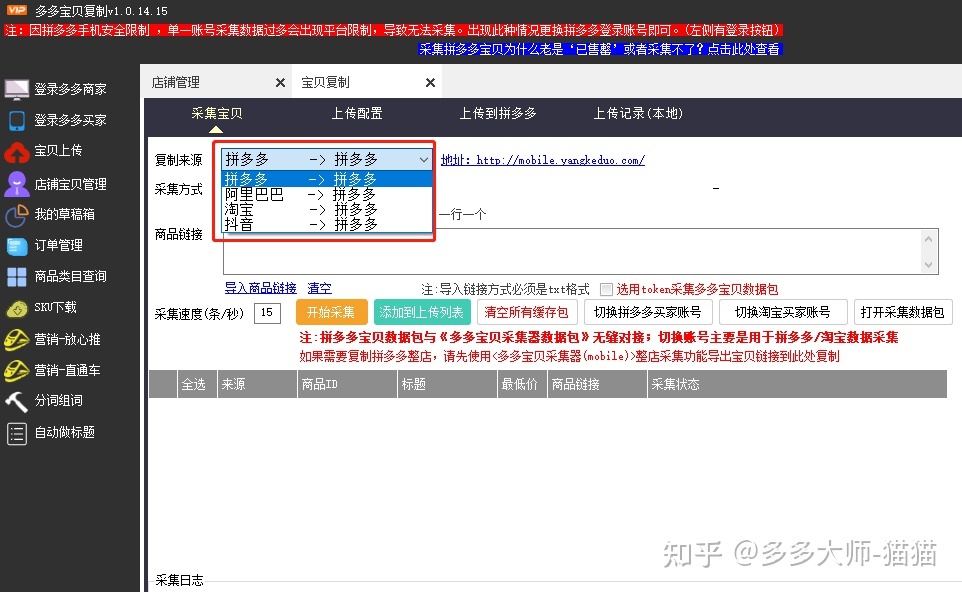Open 登录多多商家 in the sidebar
962x592 pixels.
click(x=71, y=90)
